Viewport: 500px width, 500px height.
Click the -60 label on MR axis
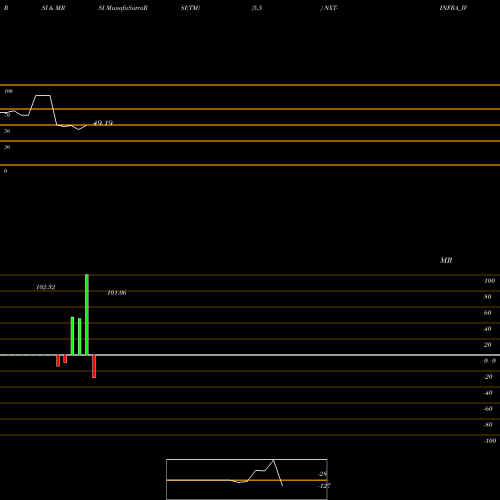pos(488,409)
